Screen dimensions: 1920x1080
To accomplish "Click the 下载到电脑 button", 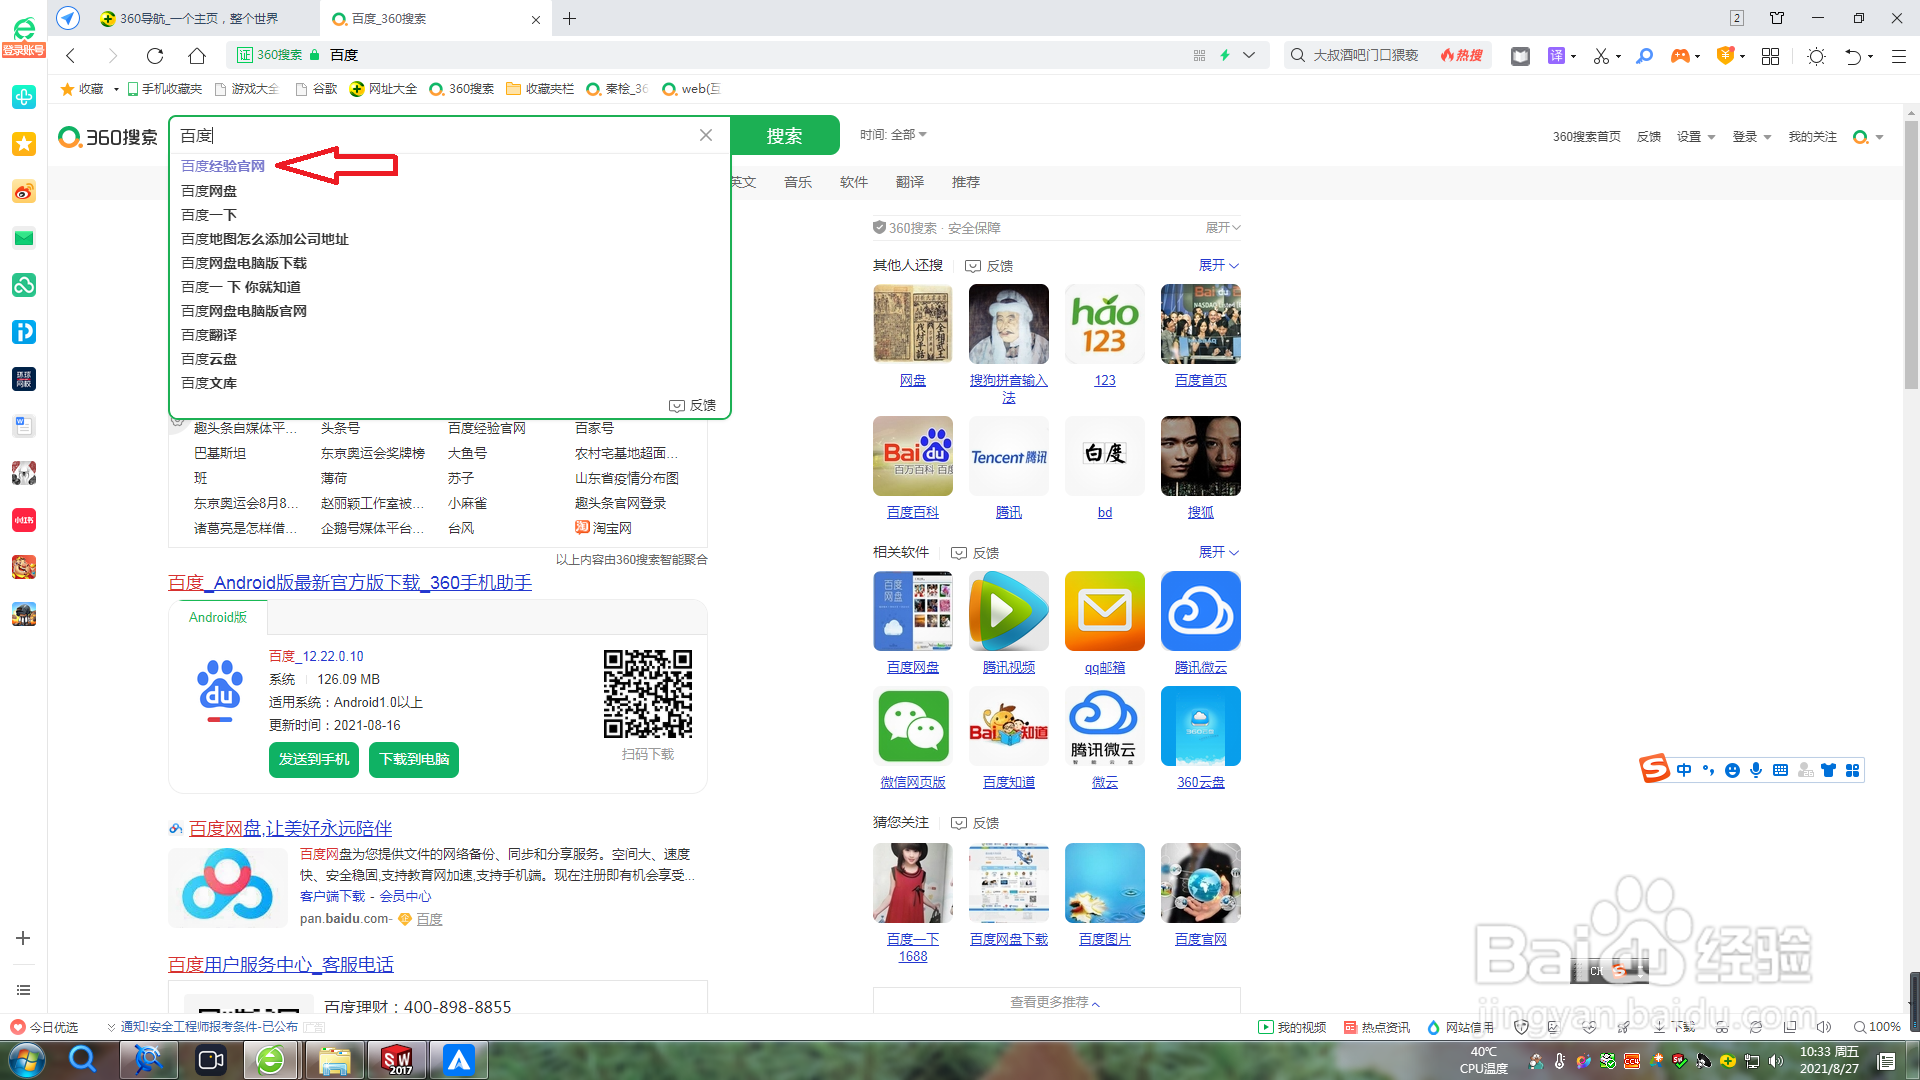I will pyautogui.click(x=414, y=759).
